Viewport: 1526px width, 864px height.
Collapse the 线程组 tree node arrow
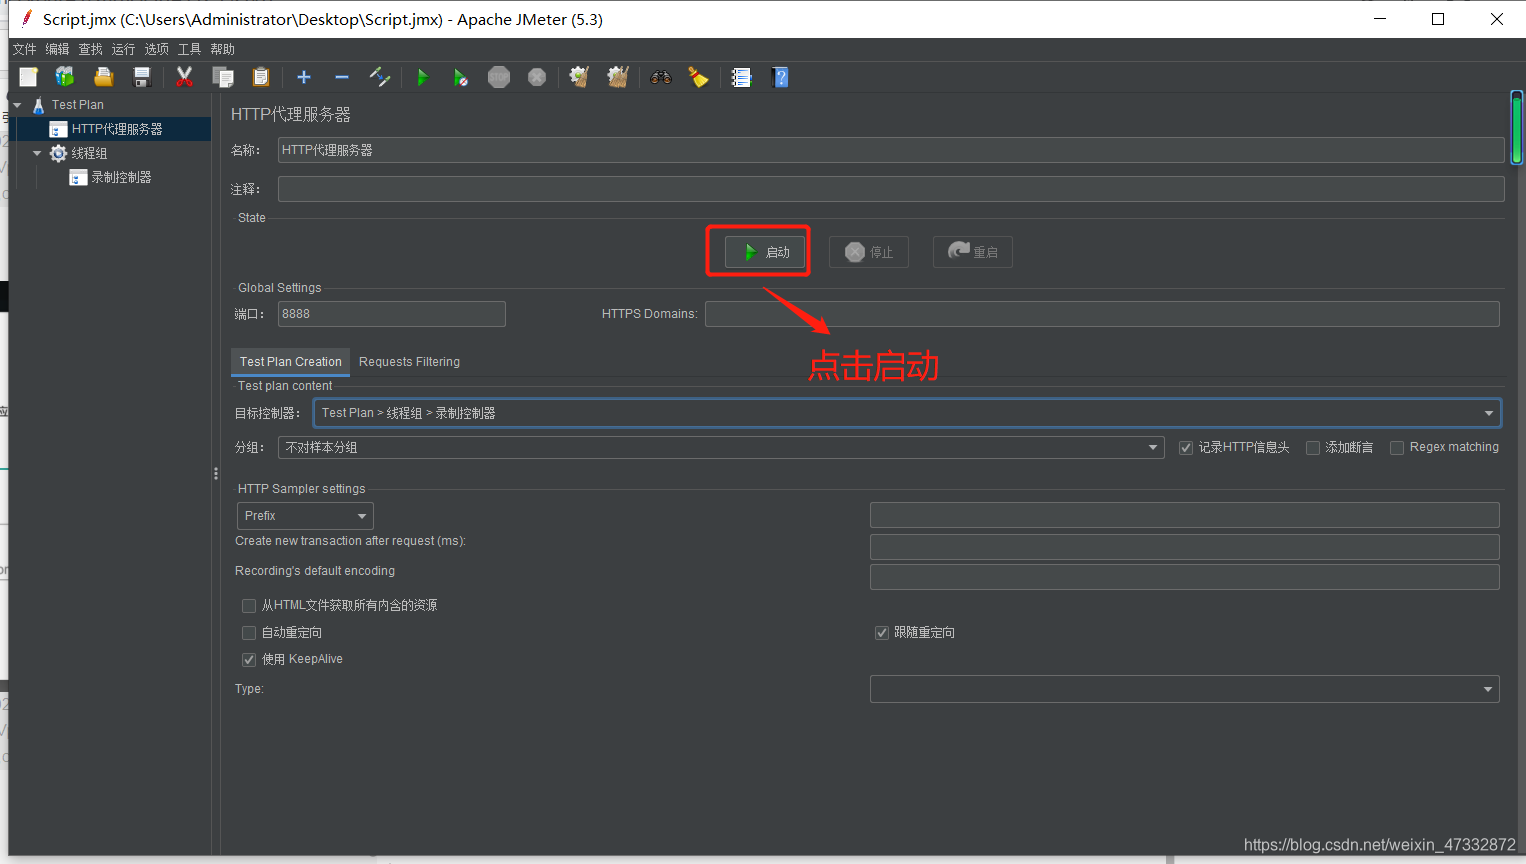[37, 153]
